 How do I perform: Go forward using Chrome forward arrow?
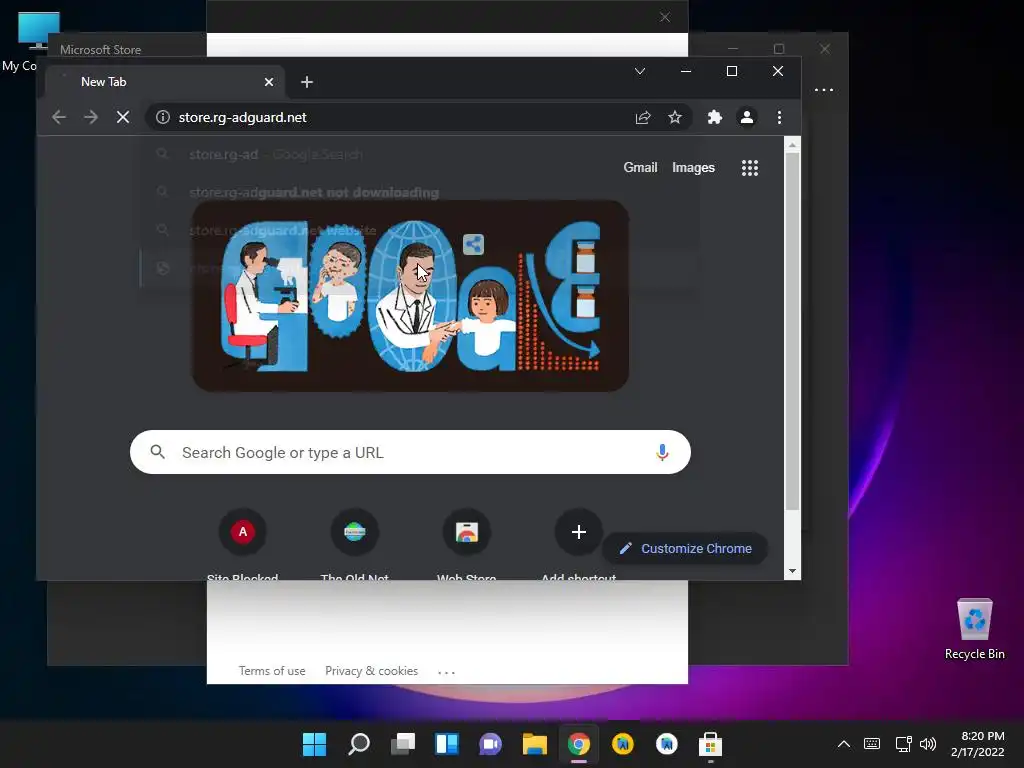tap(91, 118)
